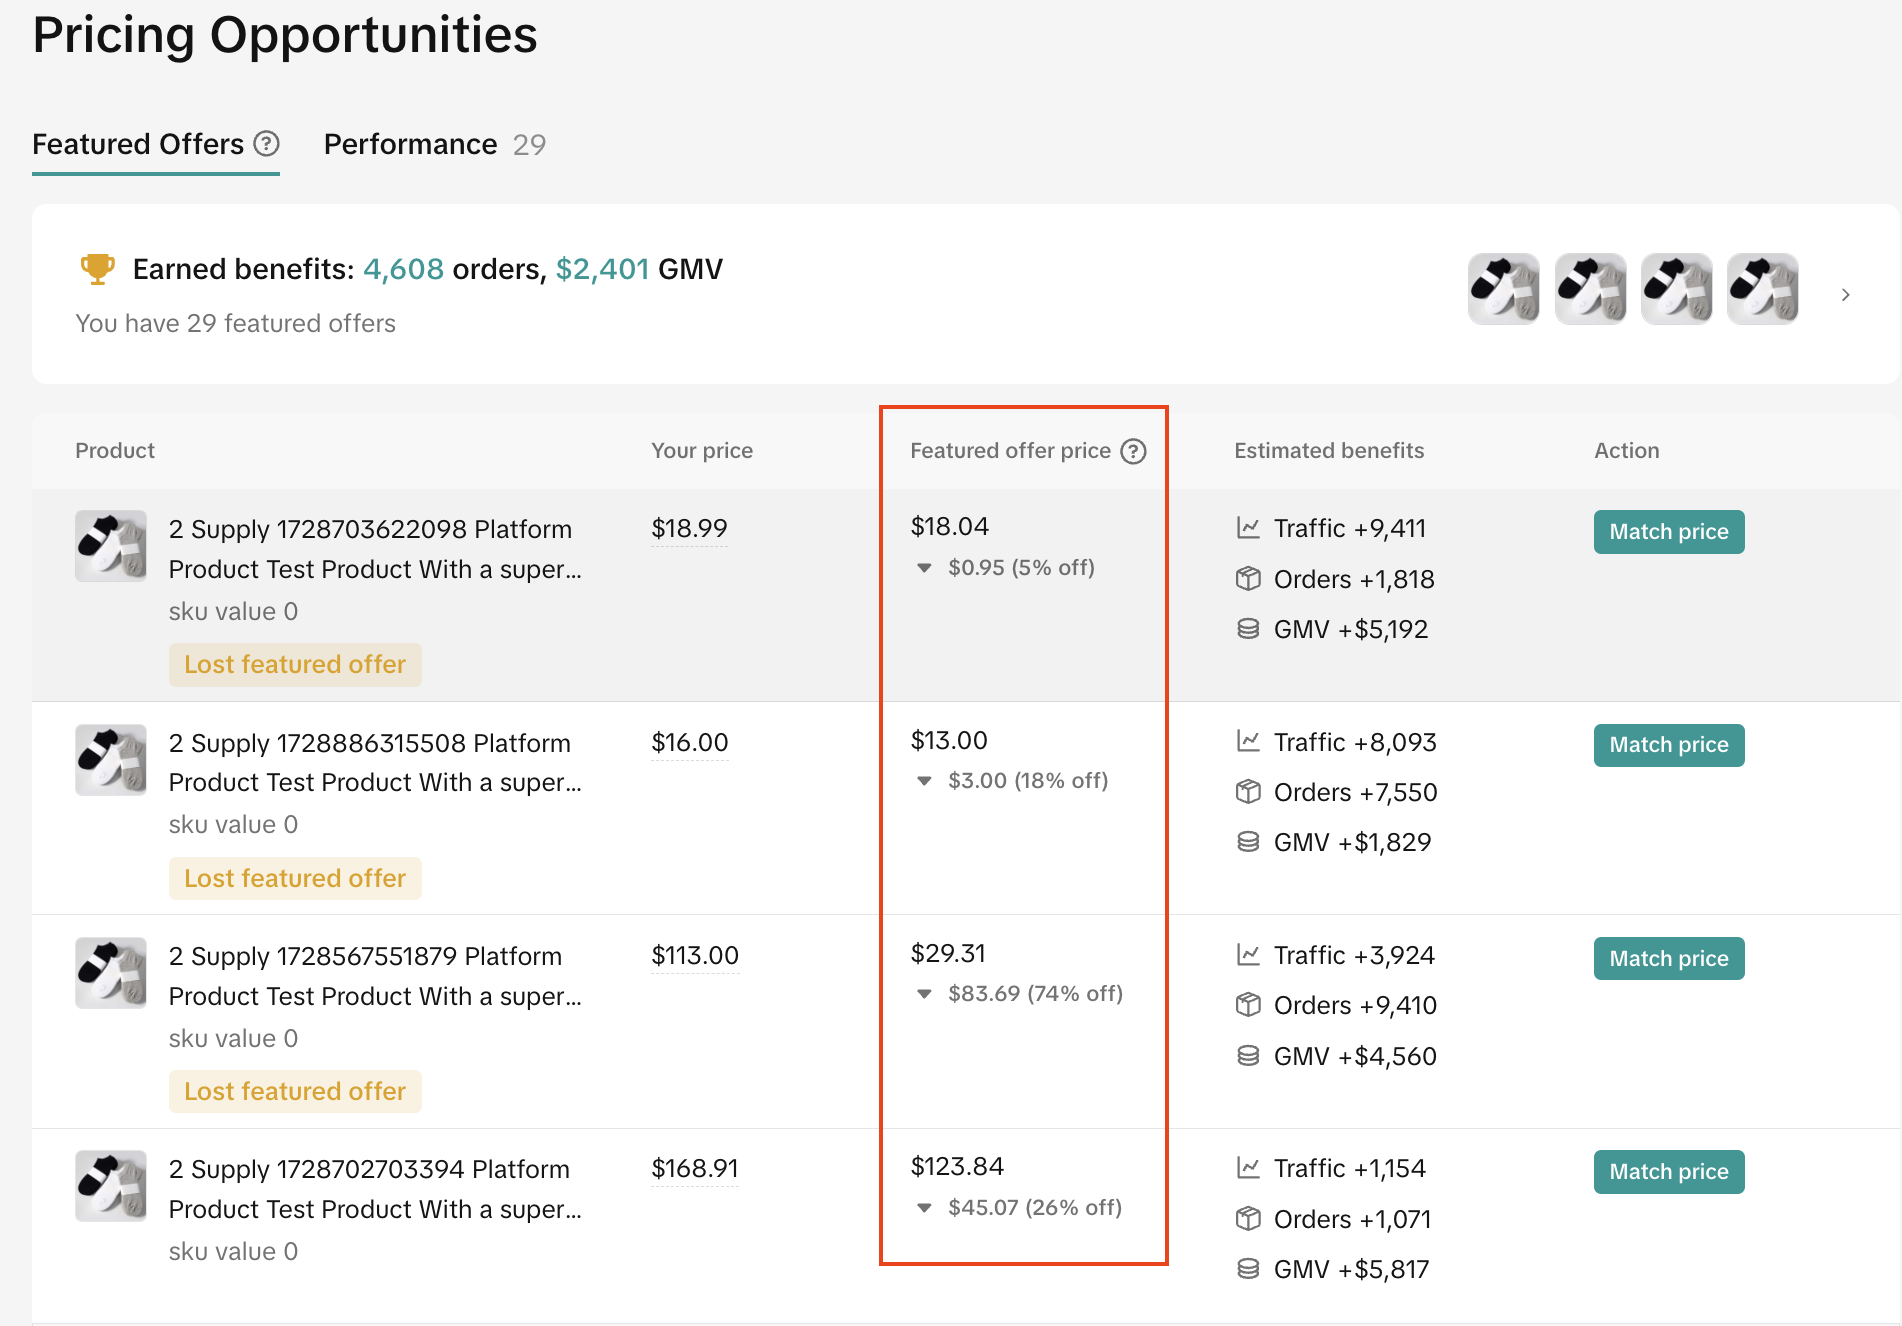Click the Traffic +1,154 chart icon

pos(1248,1168)
